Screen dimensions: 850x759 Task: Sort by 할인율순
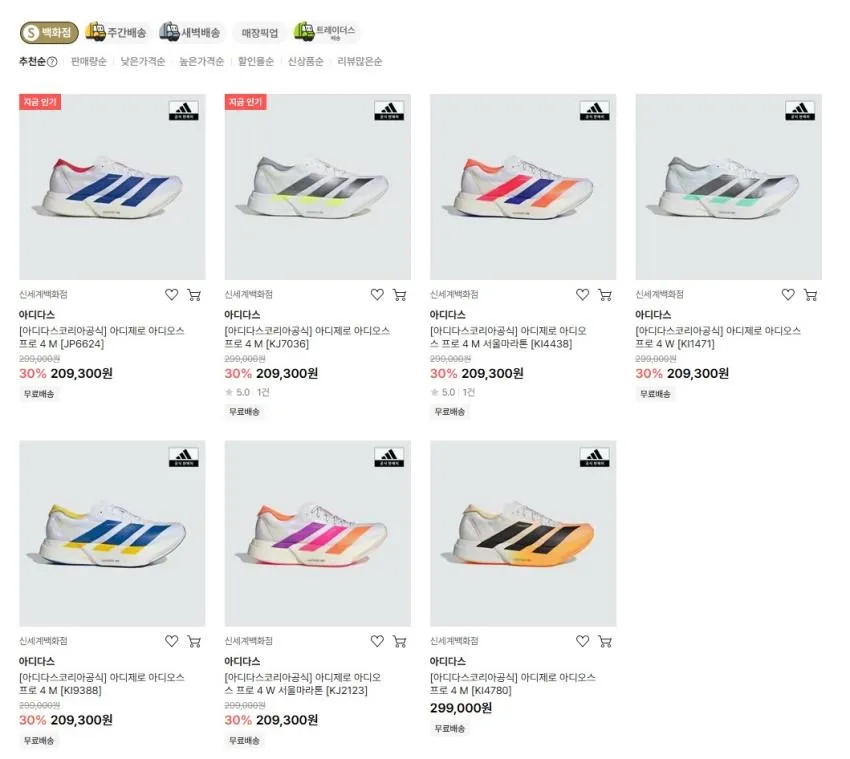[256, 61]
